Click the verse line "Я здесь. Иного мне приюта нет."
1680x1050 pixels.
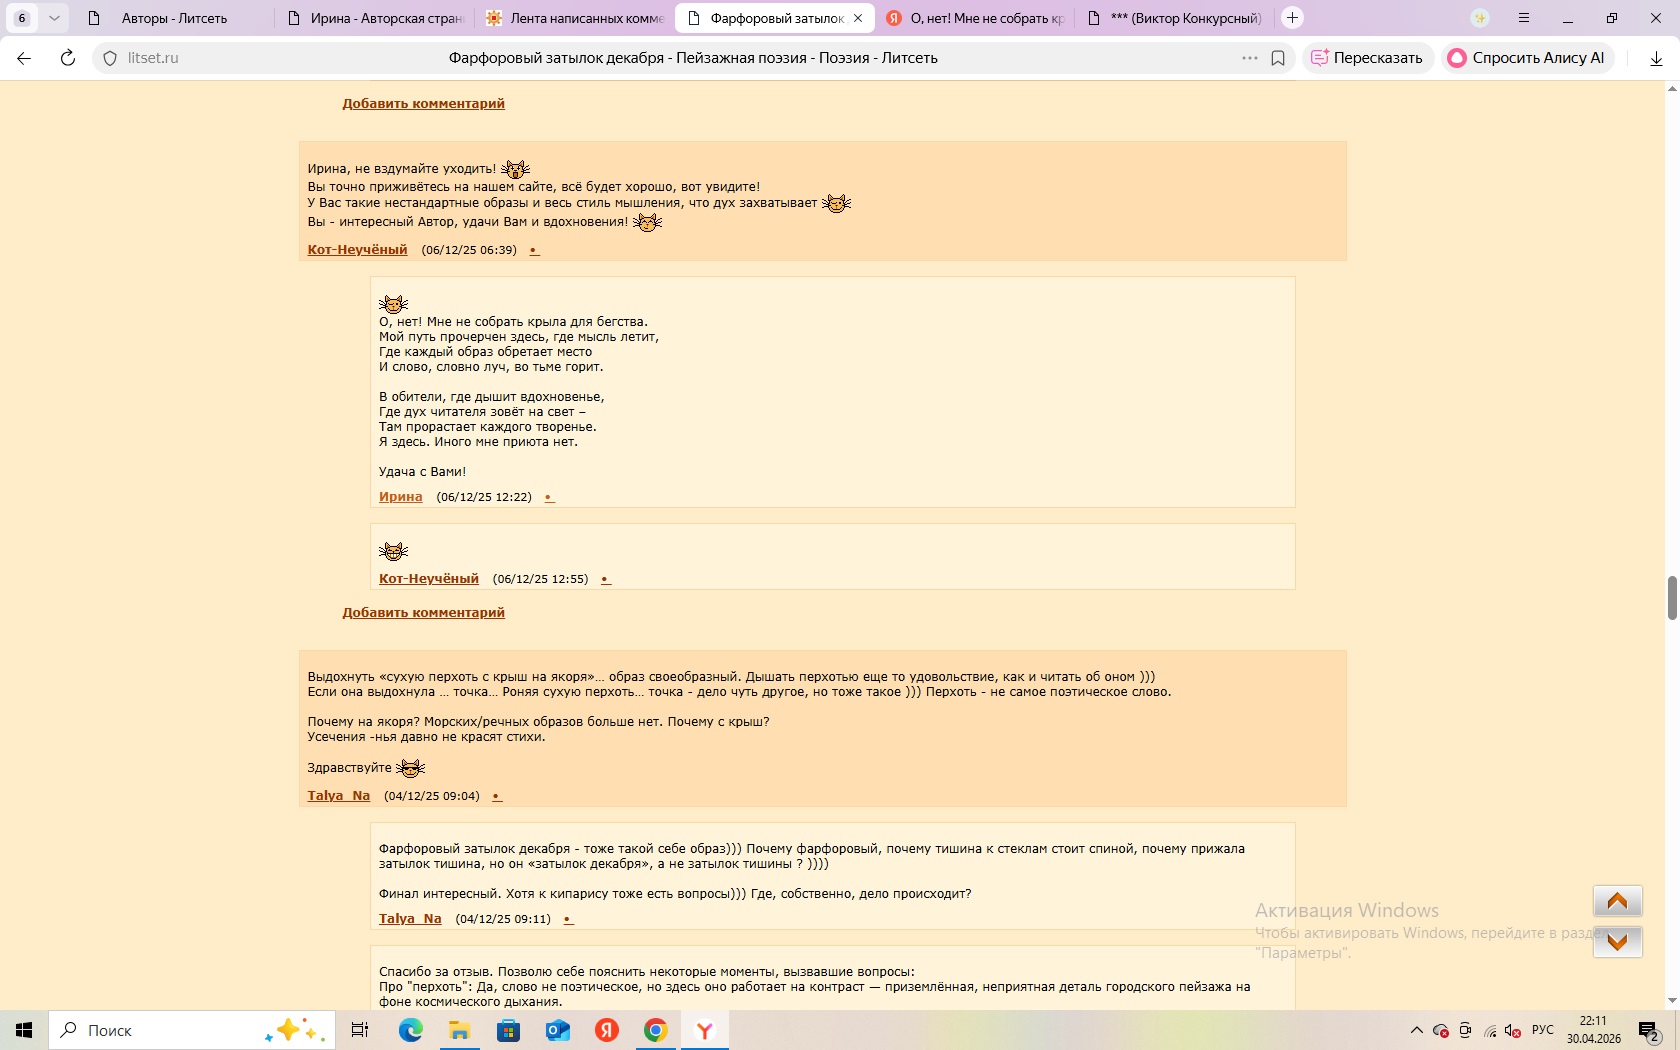[478, 441]
